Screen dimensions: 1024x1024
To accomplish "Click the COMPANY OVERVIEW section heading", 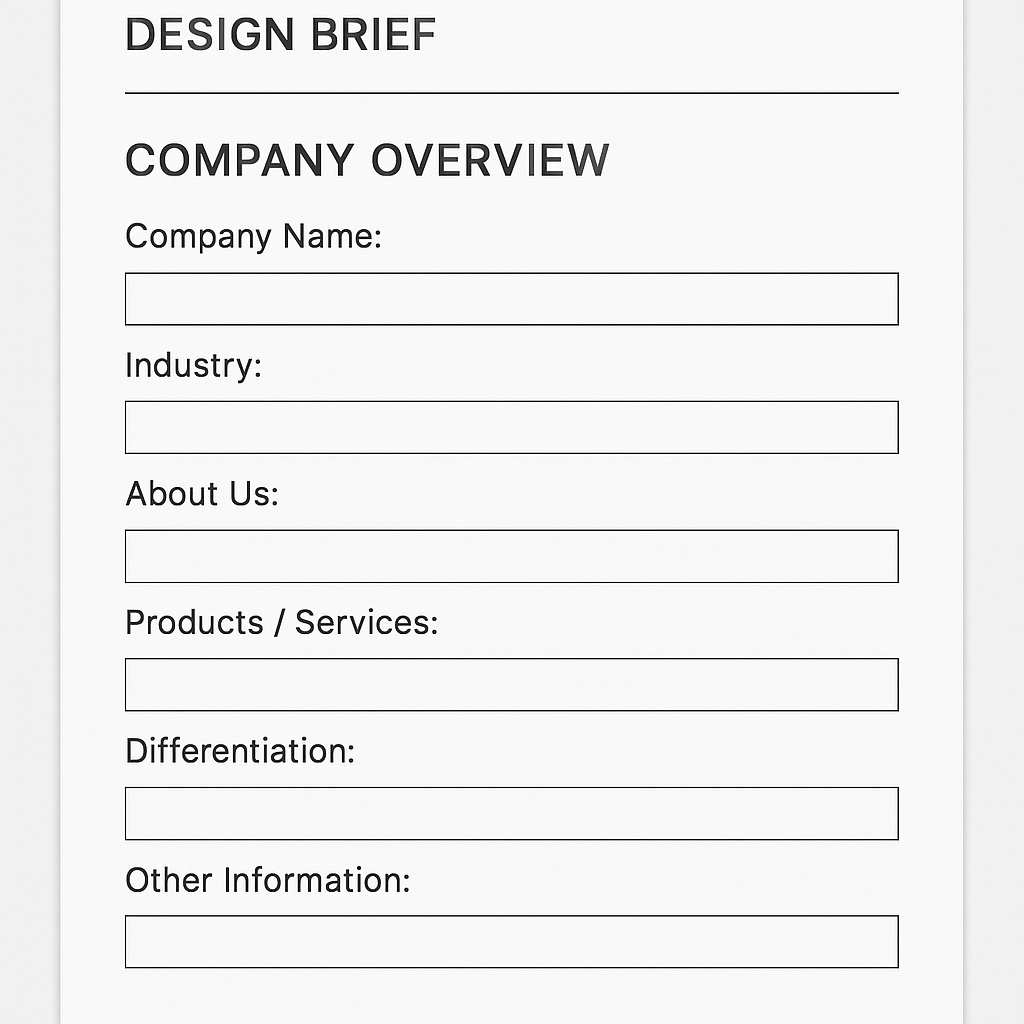I will coord(367,160).
